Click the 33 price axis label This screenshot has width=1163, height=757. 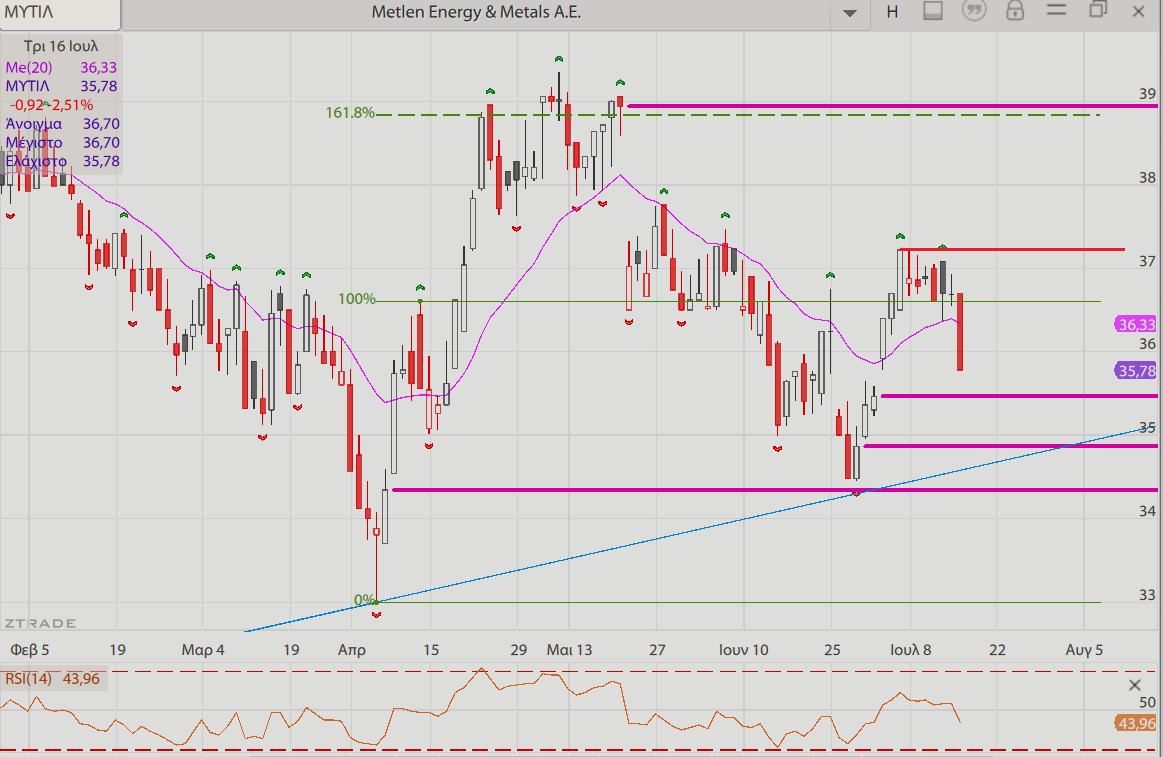click(1147, 595)
